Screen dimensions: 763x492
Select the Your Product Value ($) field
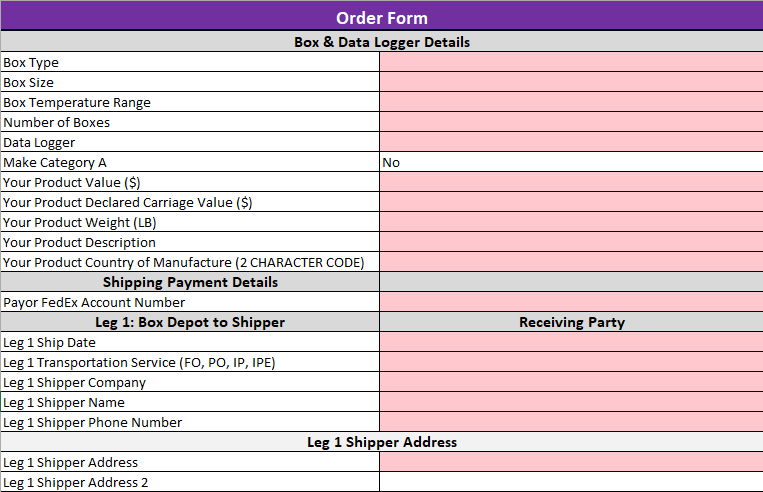coord(570,182)
